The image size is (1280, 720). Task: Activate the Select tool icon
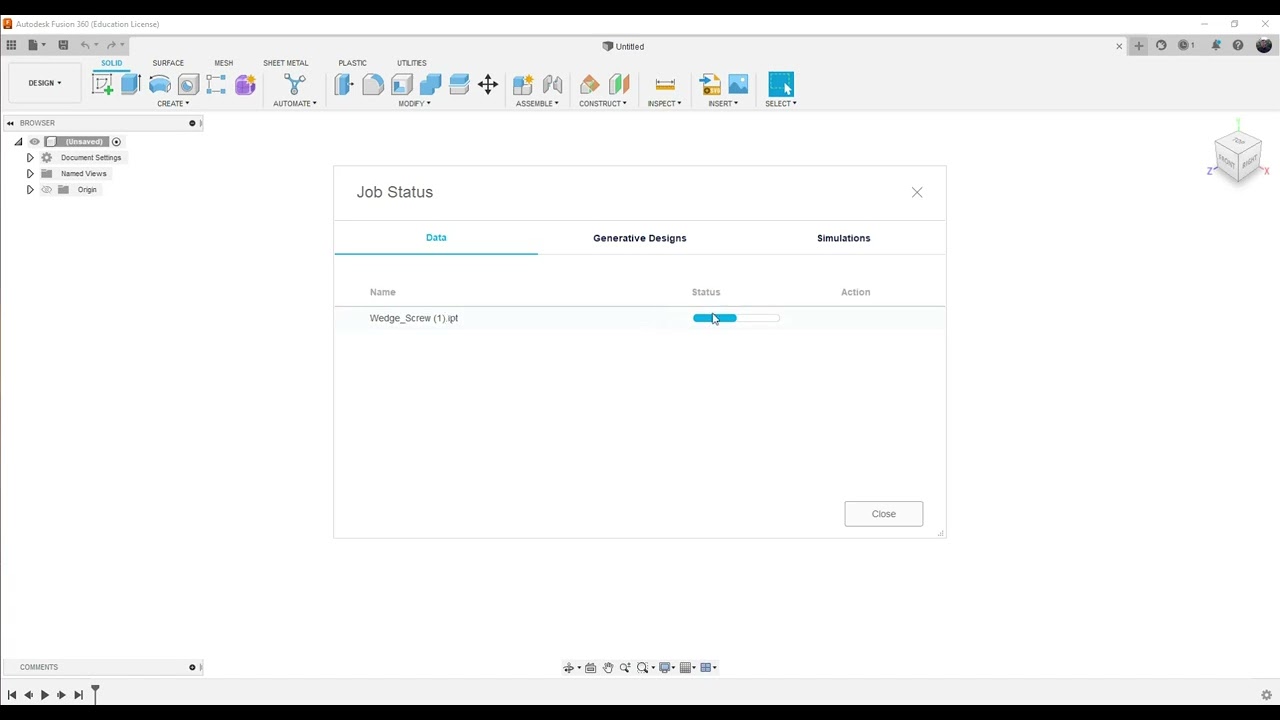coord(781,84)
